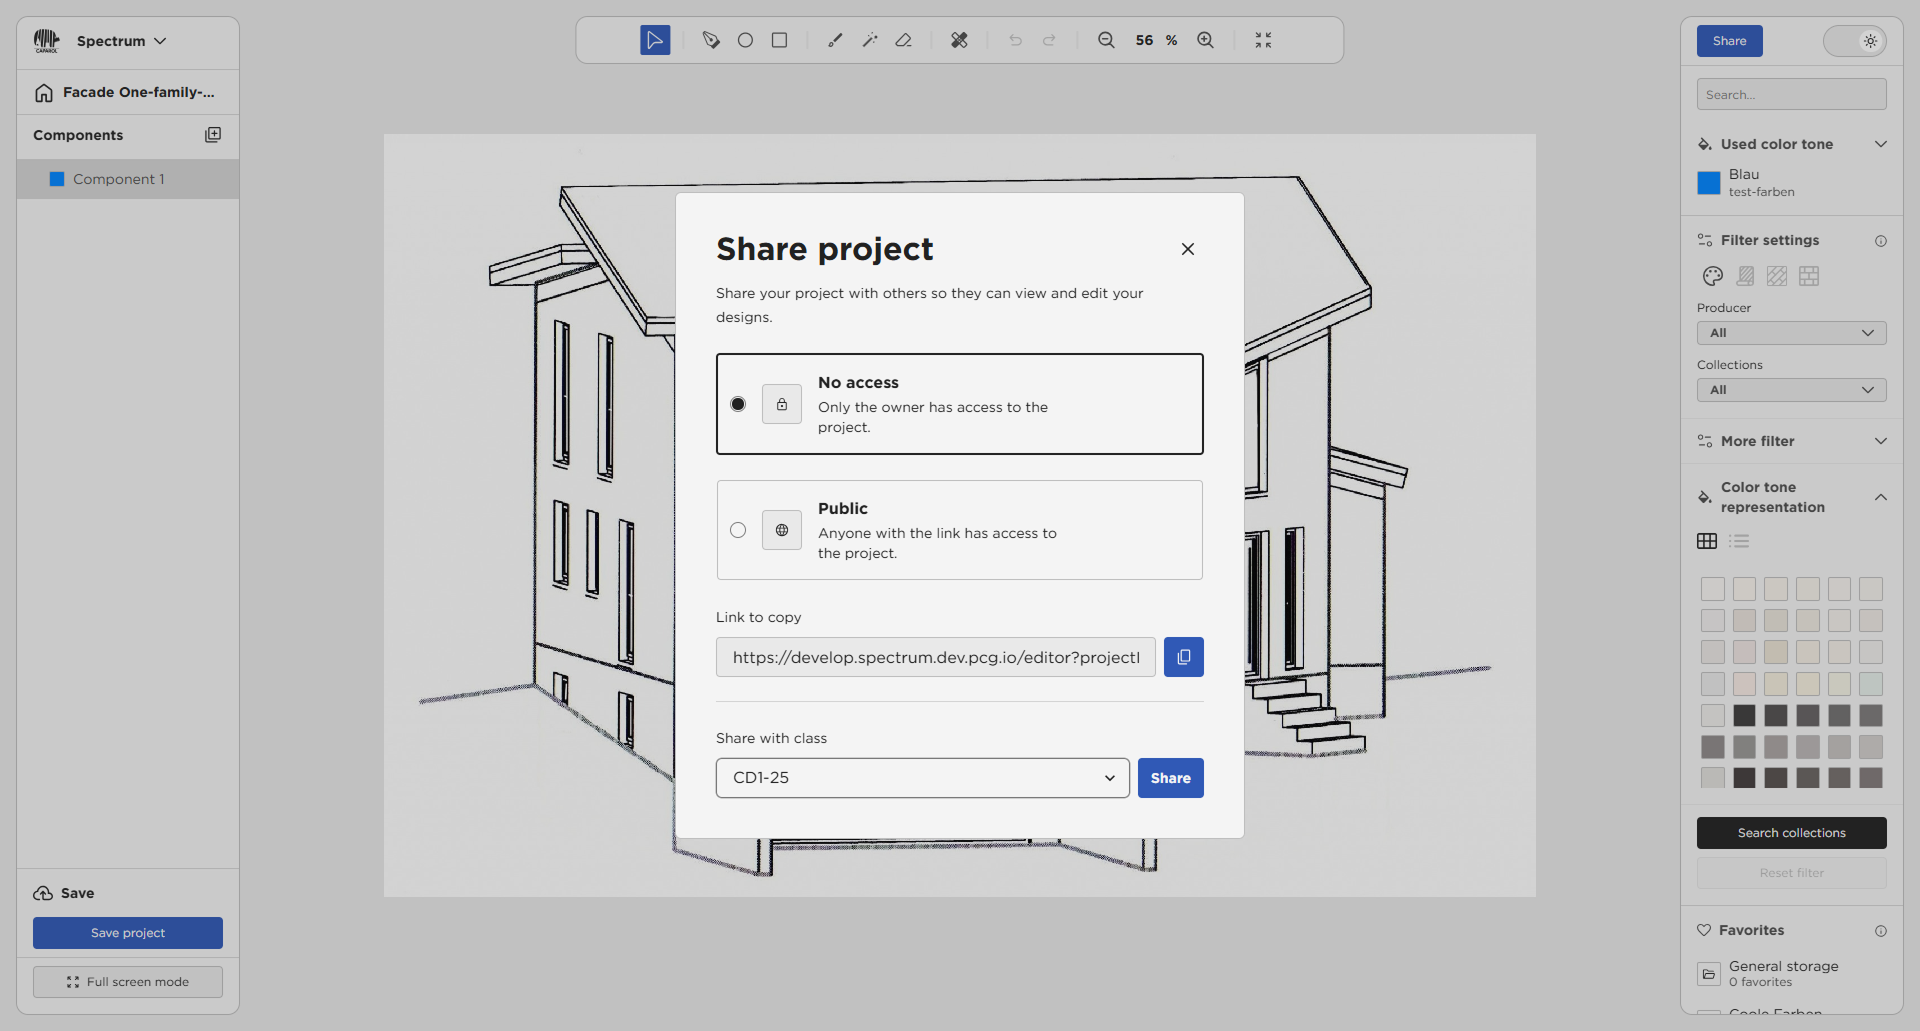Copy the project link to clipboard
Image resolution: width=1920 pixels, height=1031 pixels.
tap(1183, 657)
